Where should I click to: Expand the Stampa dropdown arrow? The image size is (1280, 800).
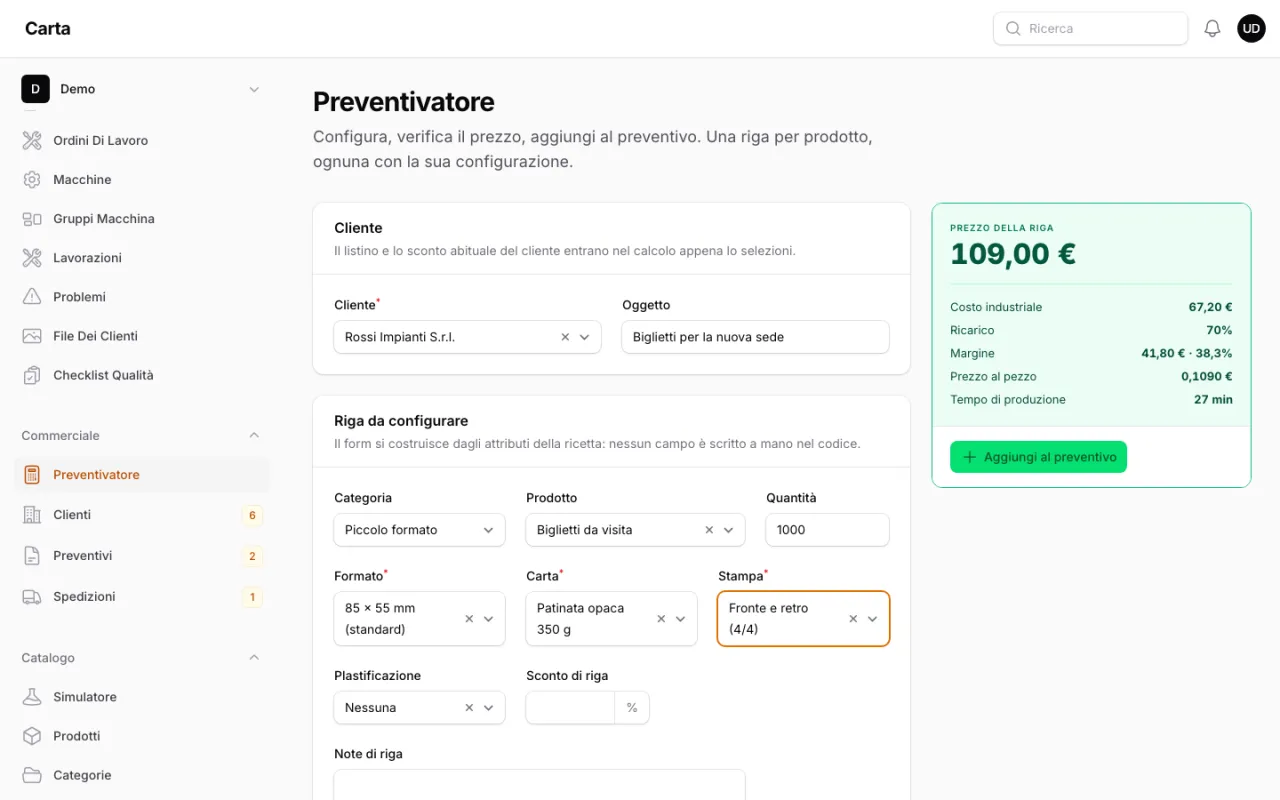pyautogui.click(x=873, y=619)
